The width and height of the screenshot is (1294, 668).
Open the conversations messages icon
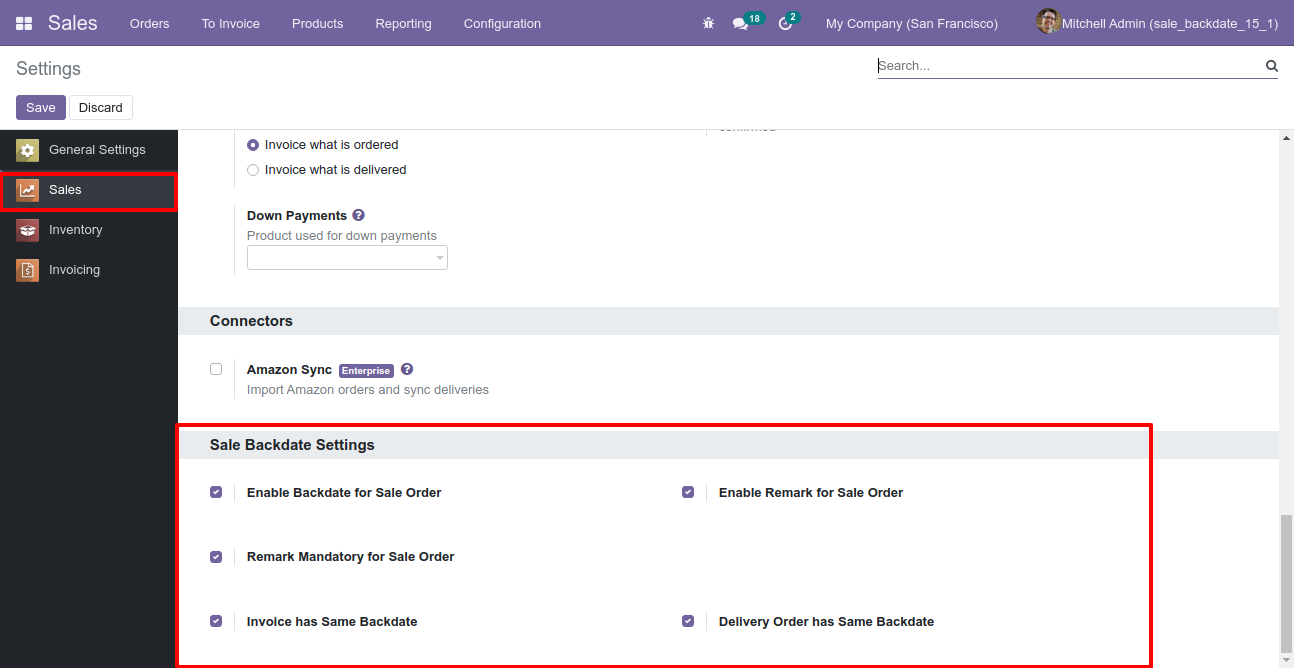pos(740,24)
